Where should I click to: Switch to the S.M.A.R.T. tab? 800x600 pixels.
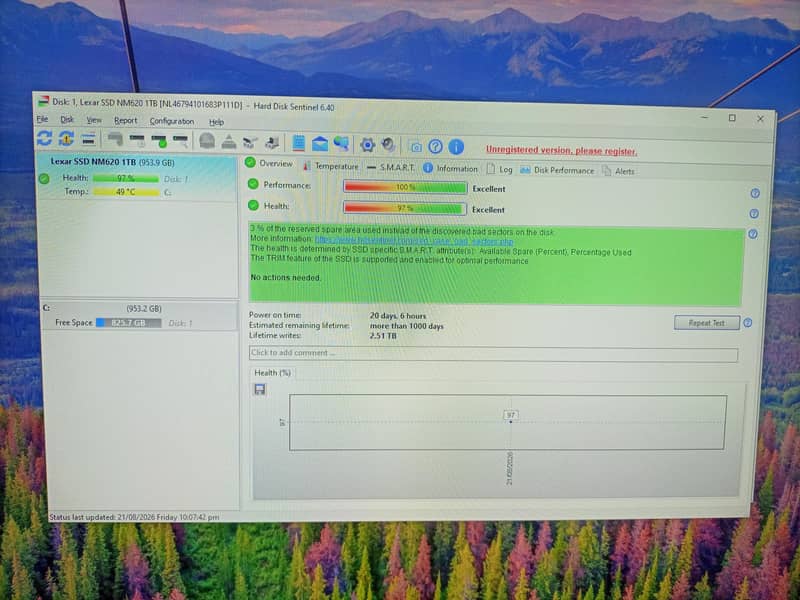pyautogui.click(x=391, y=167)
